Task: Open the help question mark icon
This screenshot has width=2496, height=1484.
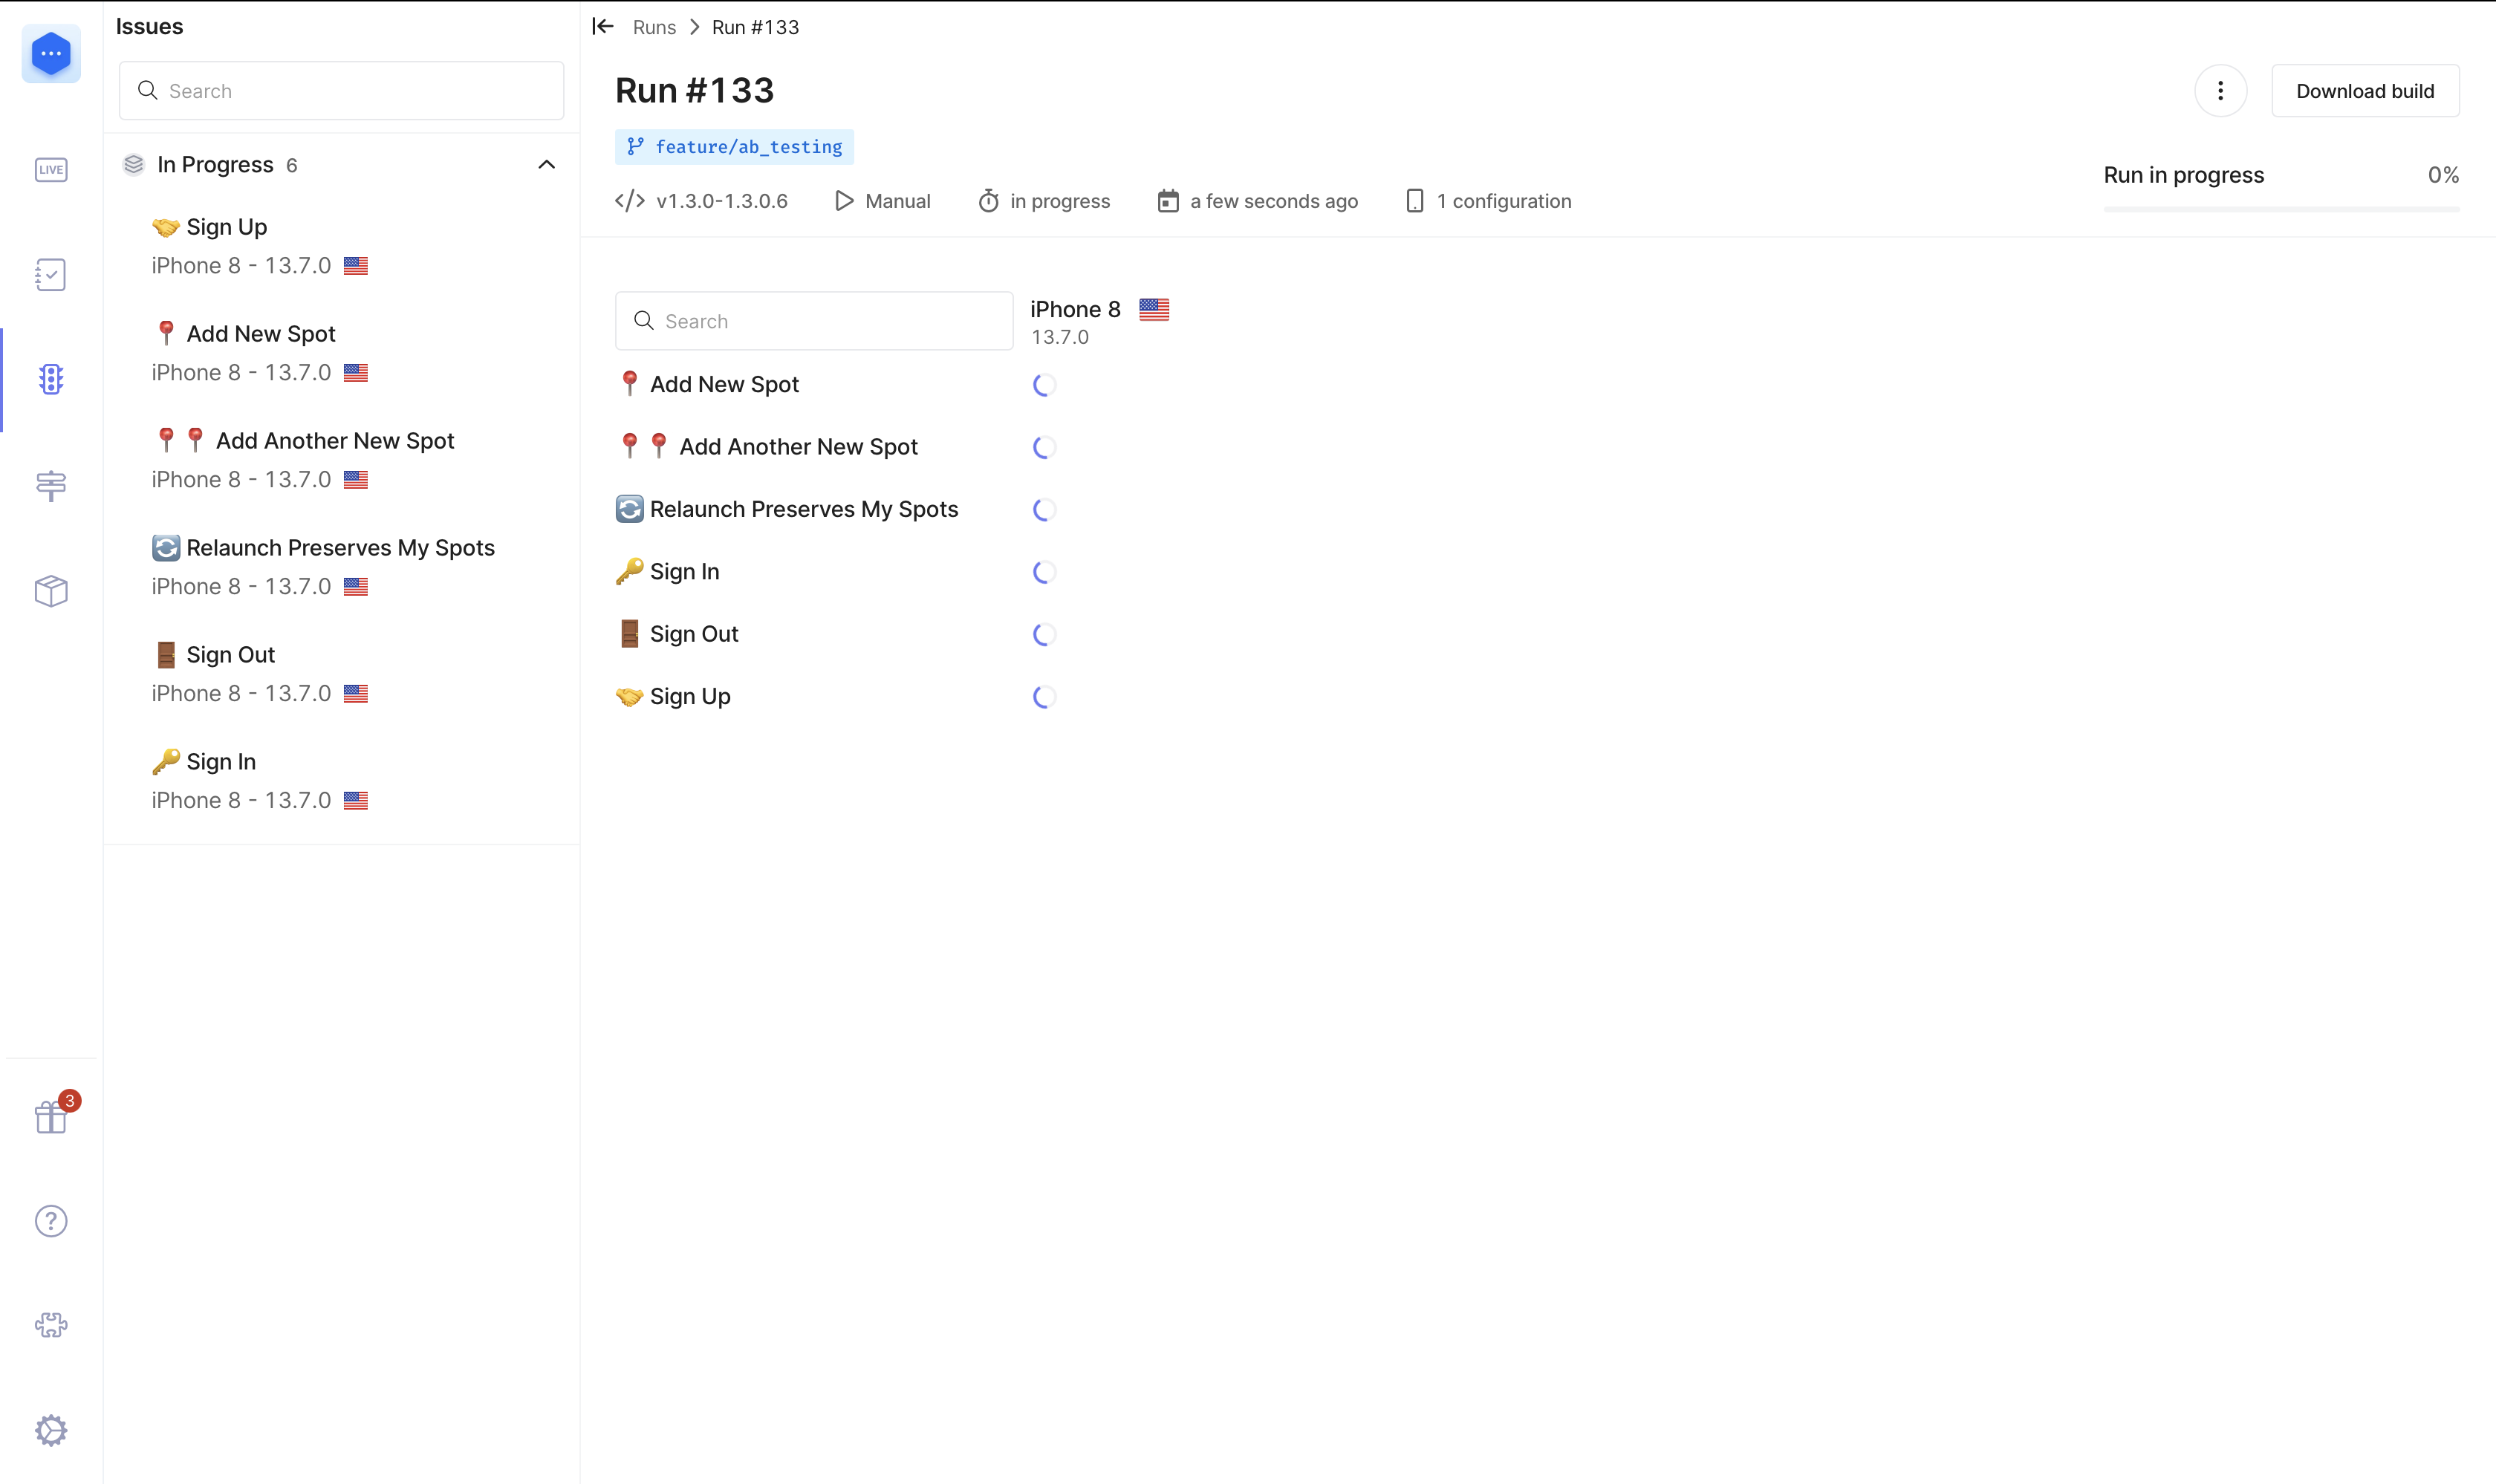Action: pyautogui.click(x=51, y=1221)
